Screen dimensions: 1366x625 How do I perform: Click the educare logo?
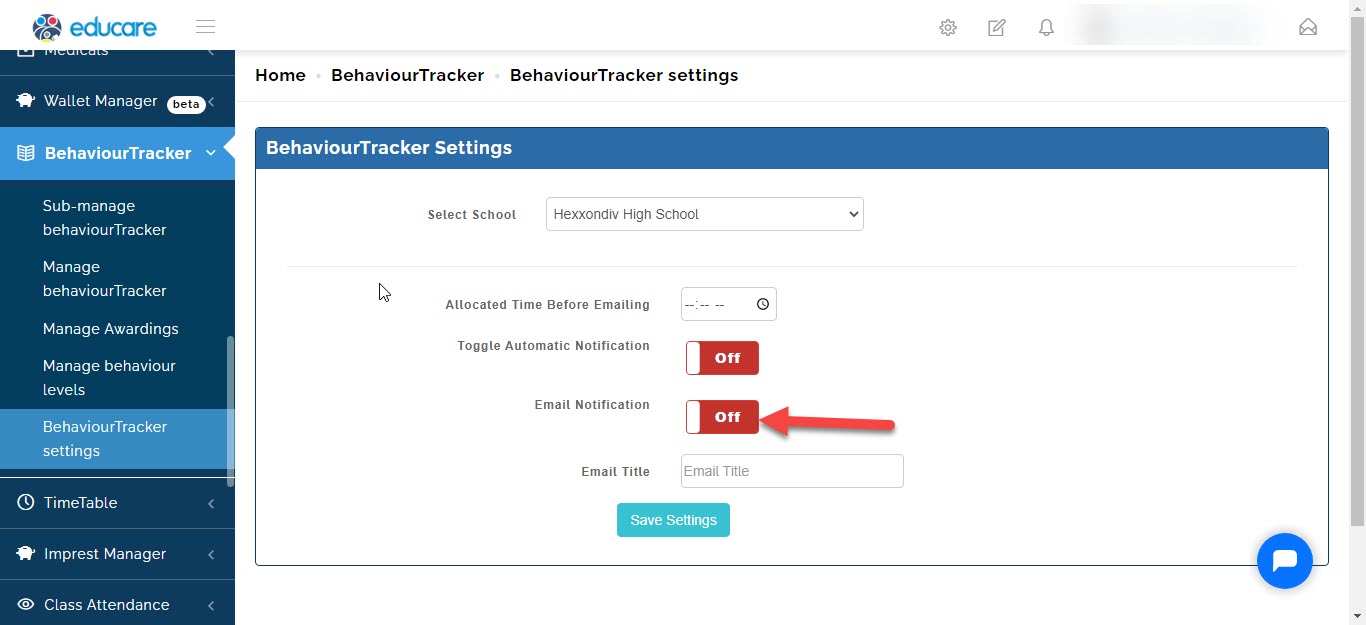pos(95,27)
